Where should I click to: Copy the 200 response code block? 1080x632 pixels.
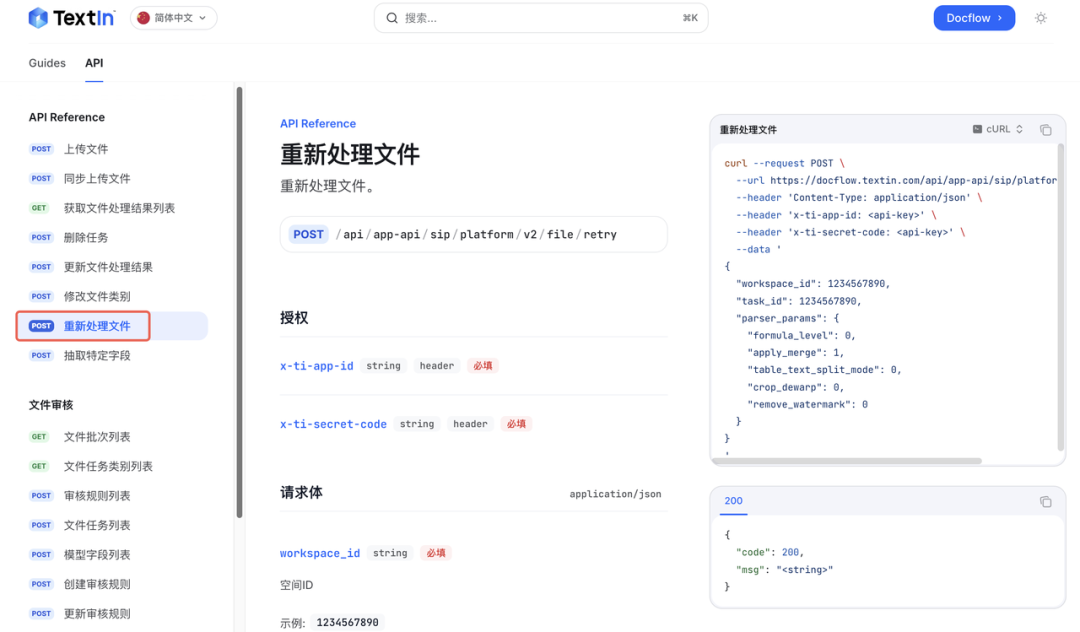(x=1045, y=502)
